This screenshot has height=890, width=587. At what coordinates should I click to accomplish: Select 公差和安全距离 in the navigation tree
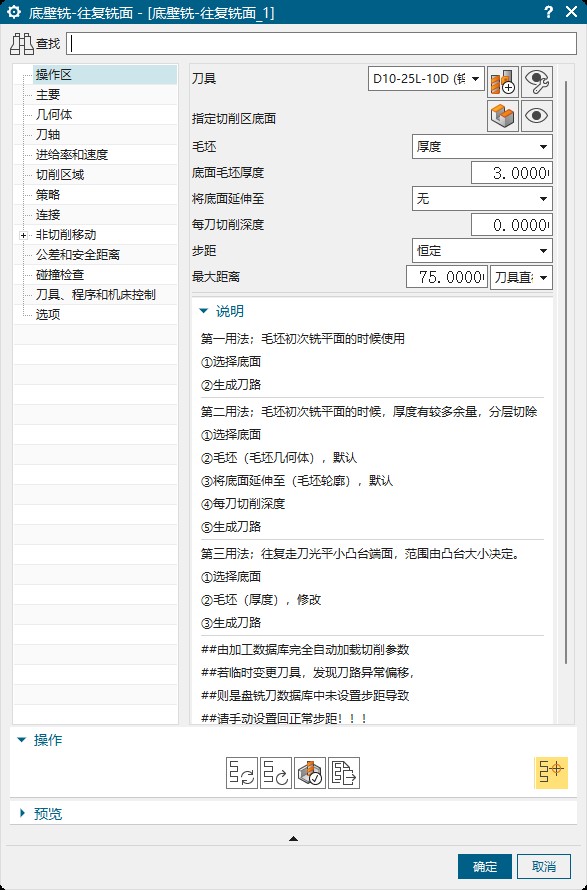[78, 254]
